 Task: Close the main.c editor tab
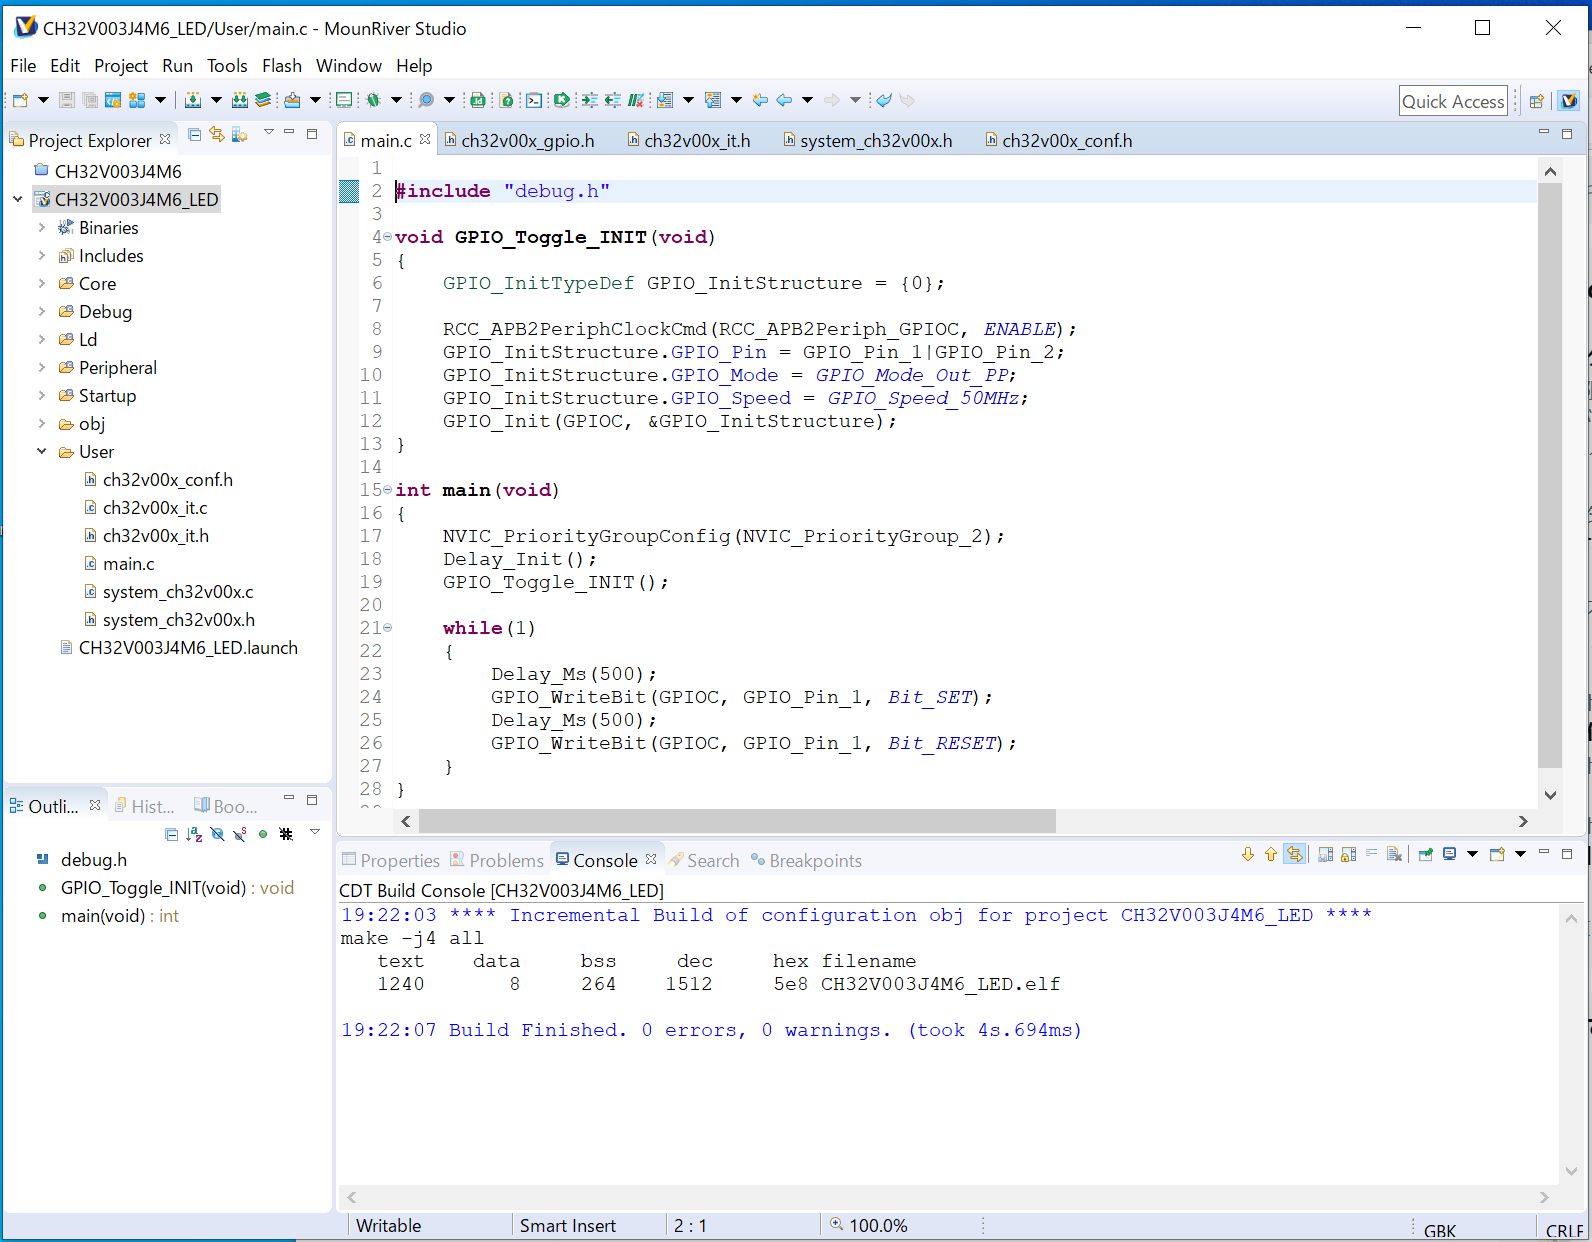click(x=425, y=140)
